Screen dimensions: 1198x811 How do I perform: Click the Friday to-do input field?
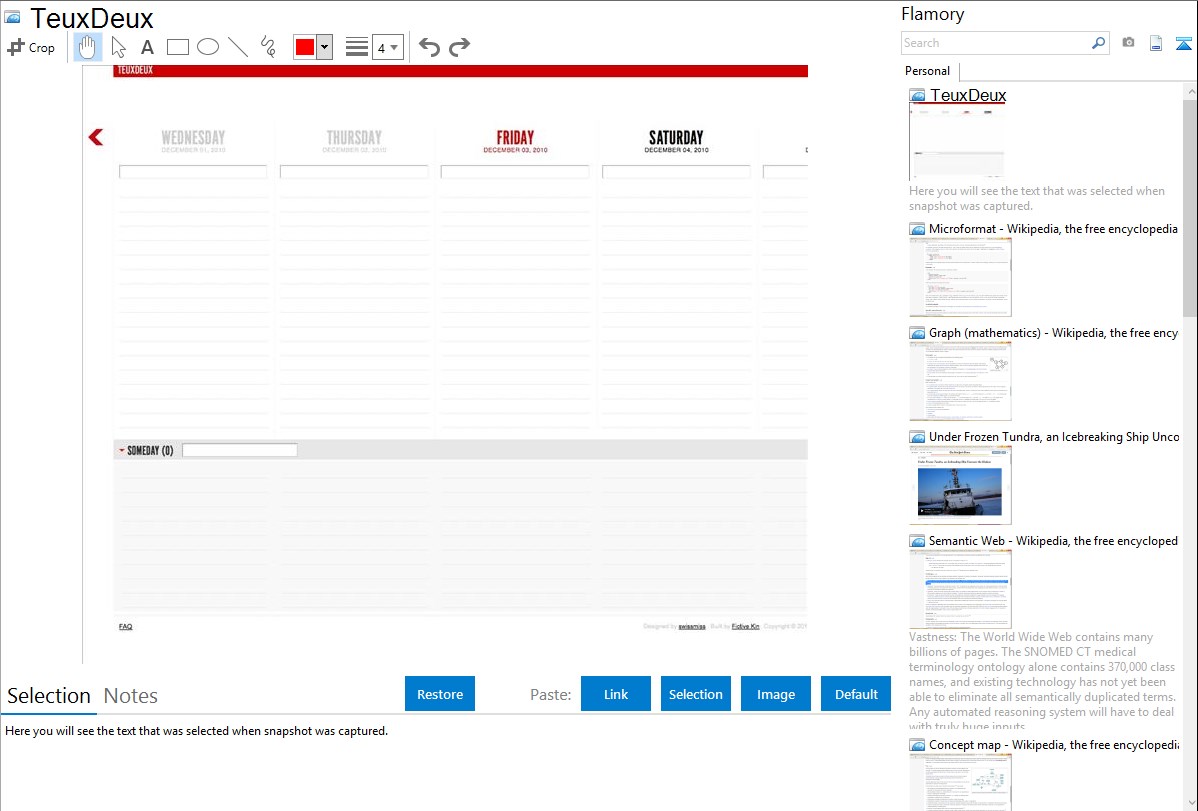coord(515,172)
